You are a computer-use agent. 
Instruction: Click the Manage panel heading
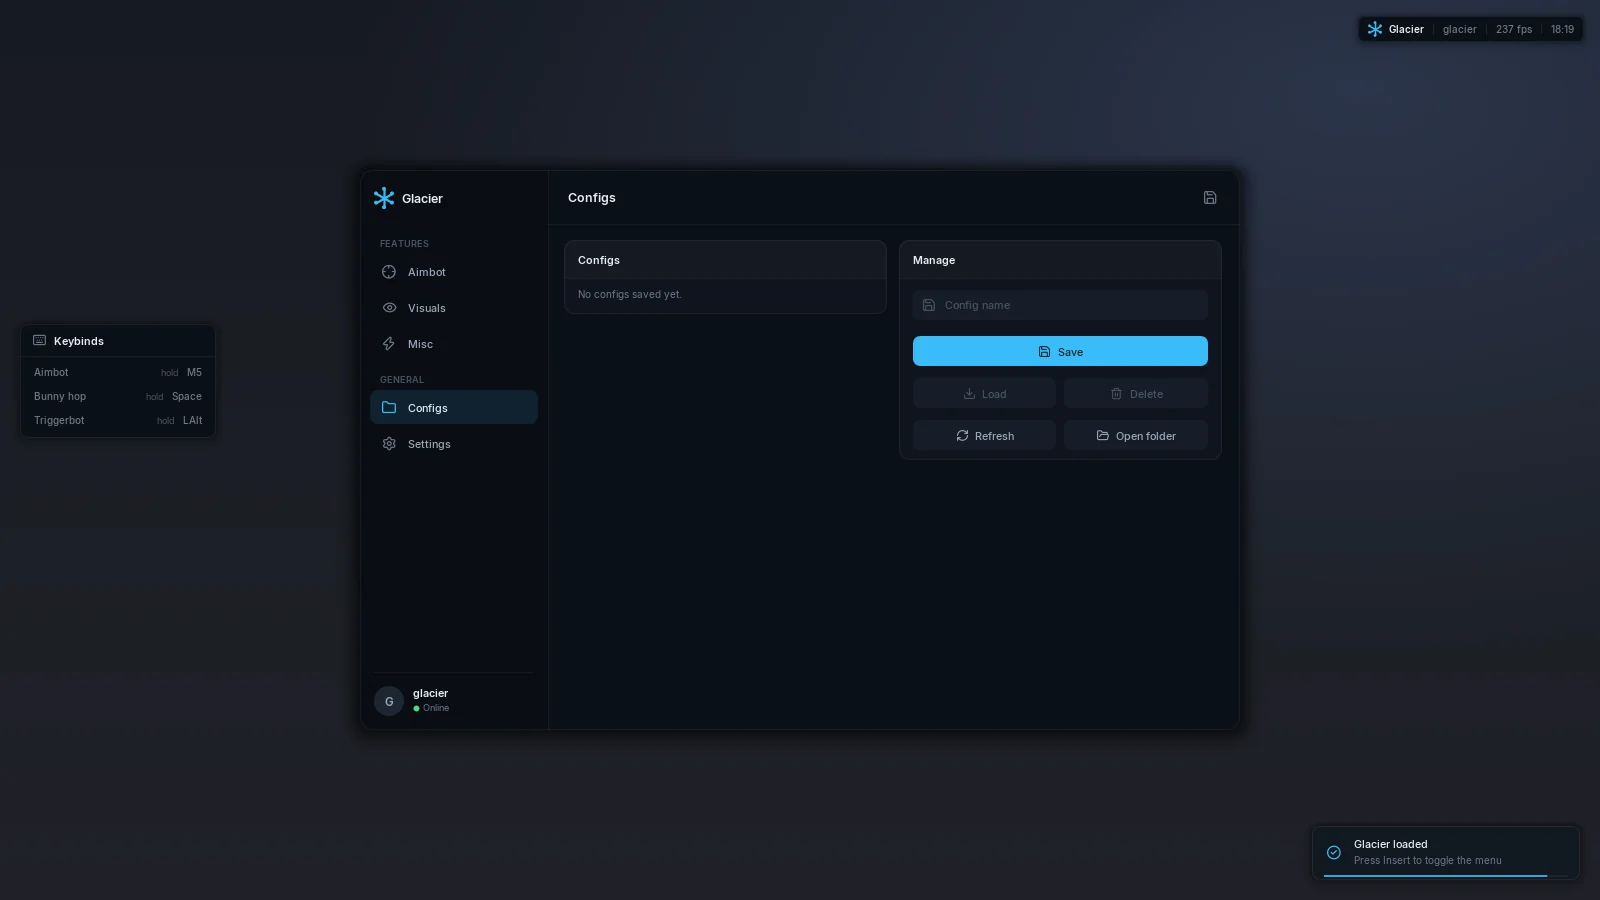click(934, 260)
